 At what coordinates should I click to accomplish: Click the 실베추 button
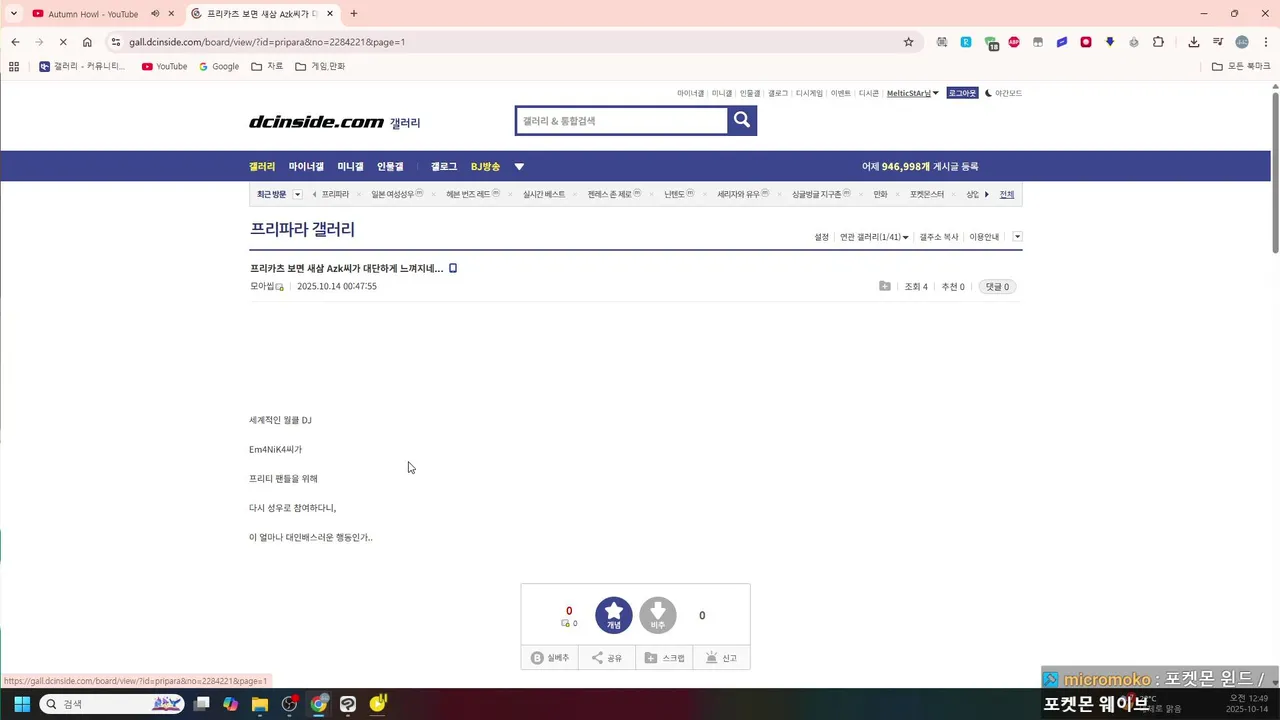(550, 658)
